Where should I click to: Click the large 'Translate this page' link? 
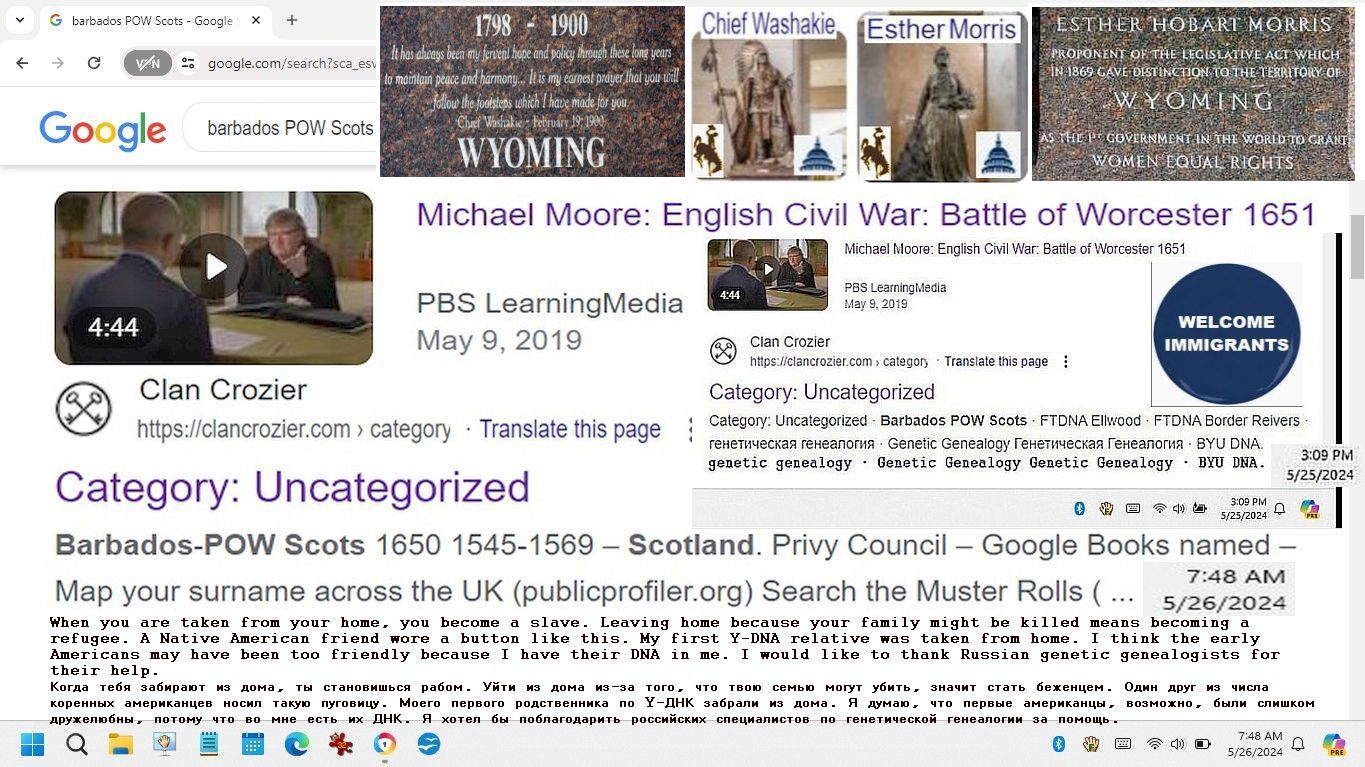coord(570,429)
